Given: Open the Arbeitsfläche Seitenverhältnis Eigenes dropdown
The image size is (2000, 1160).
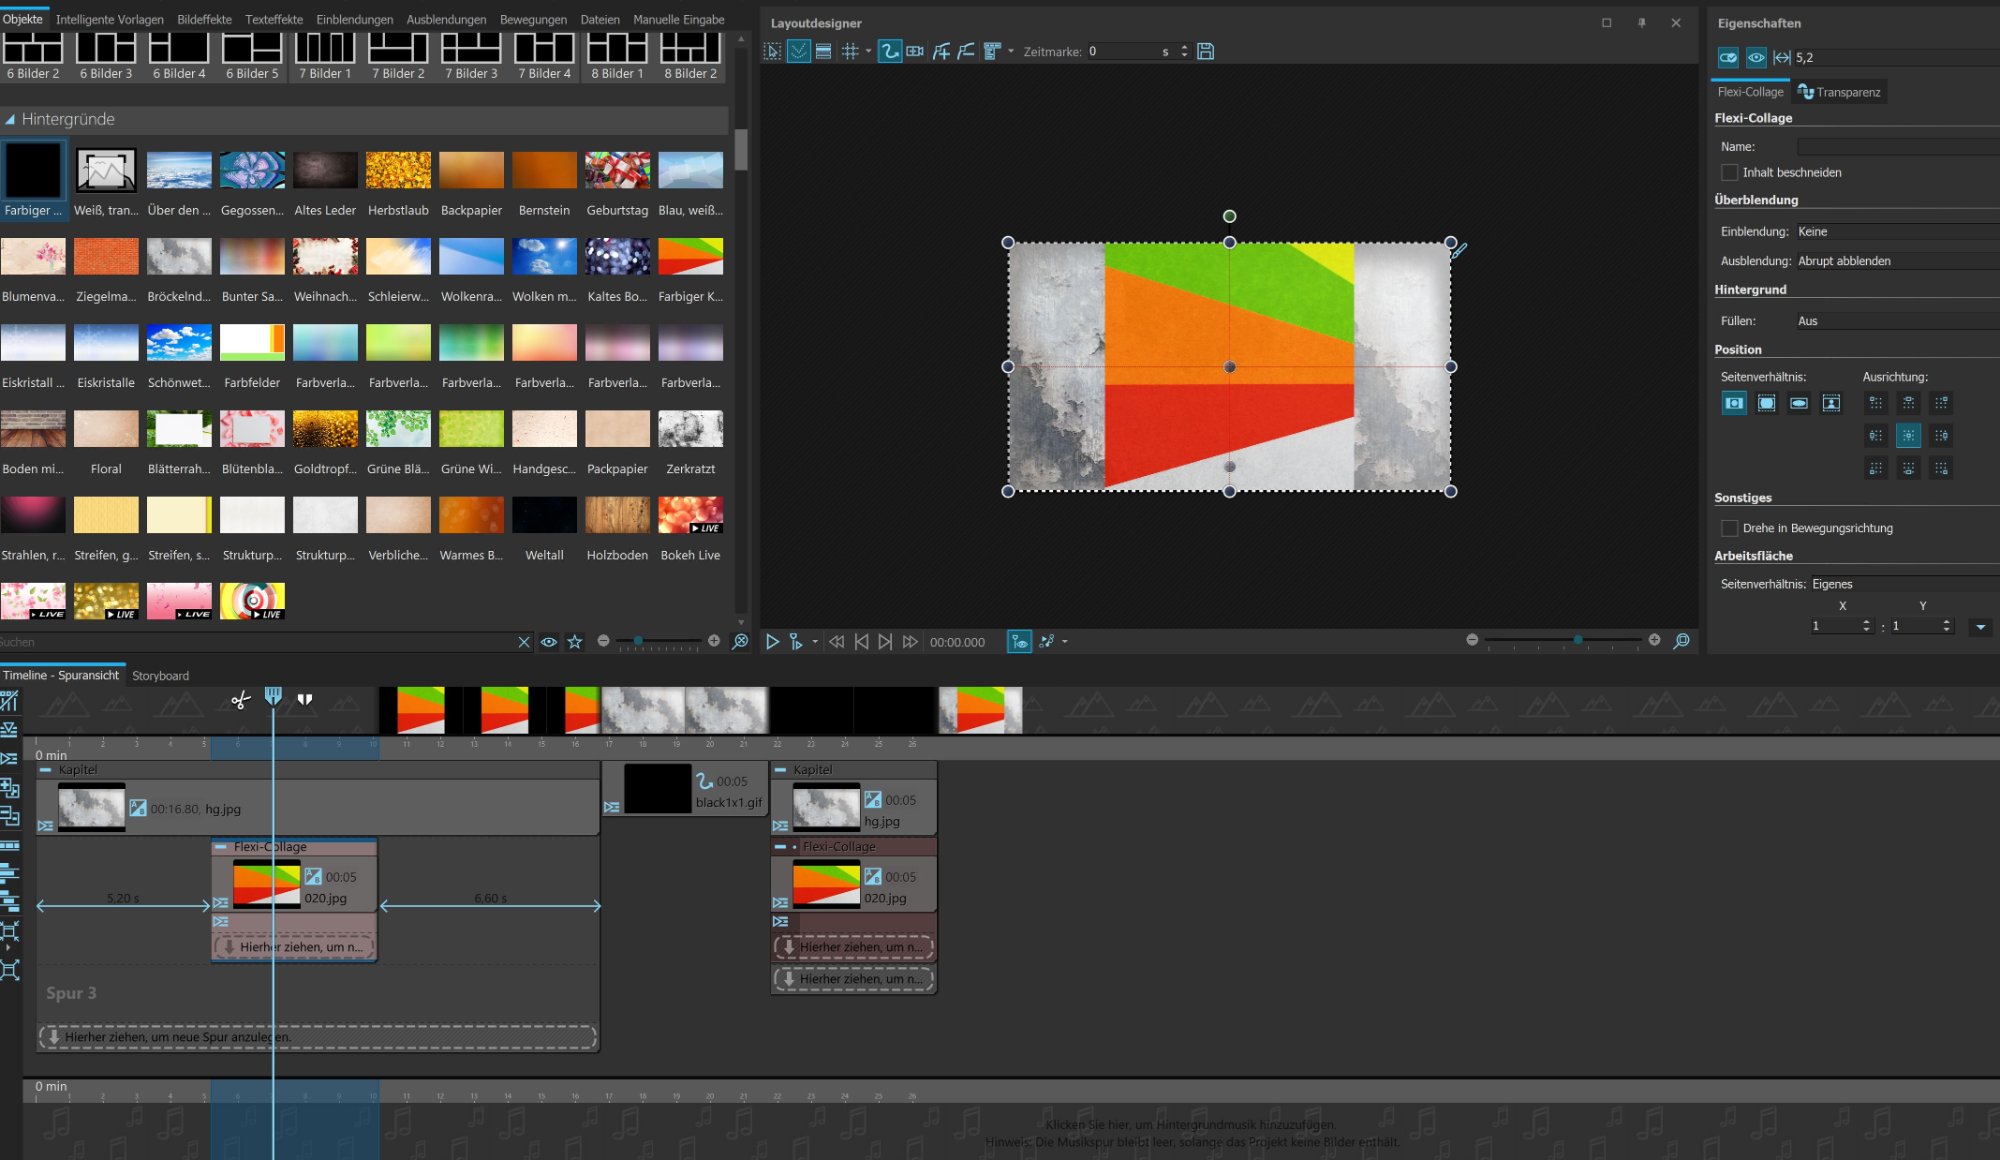Looking at the screenshot, I should 1900,584.
